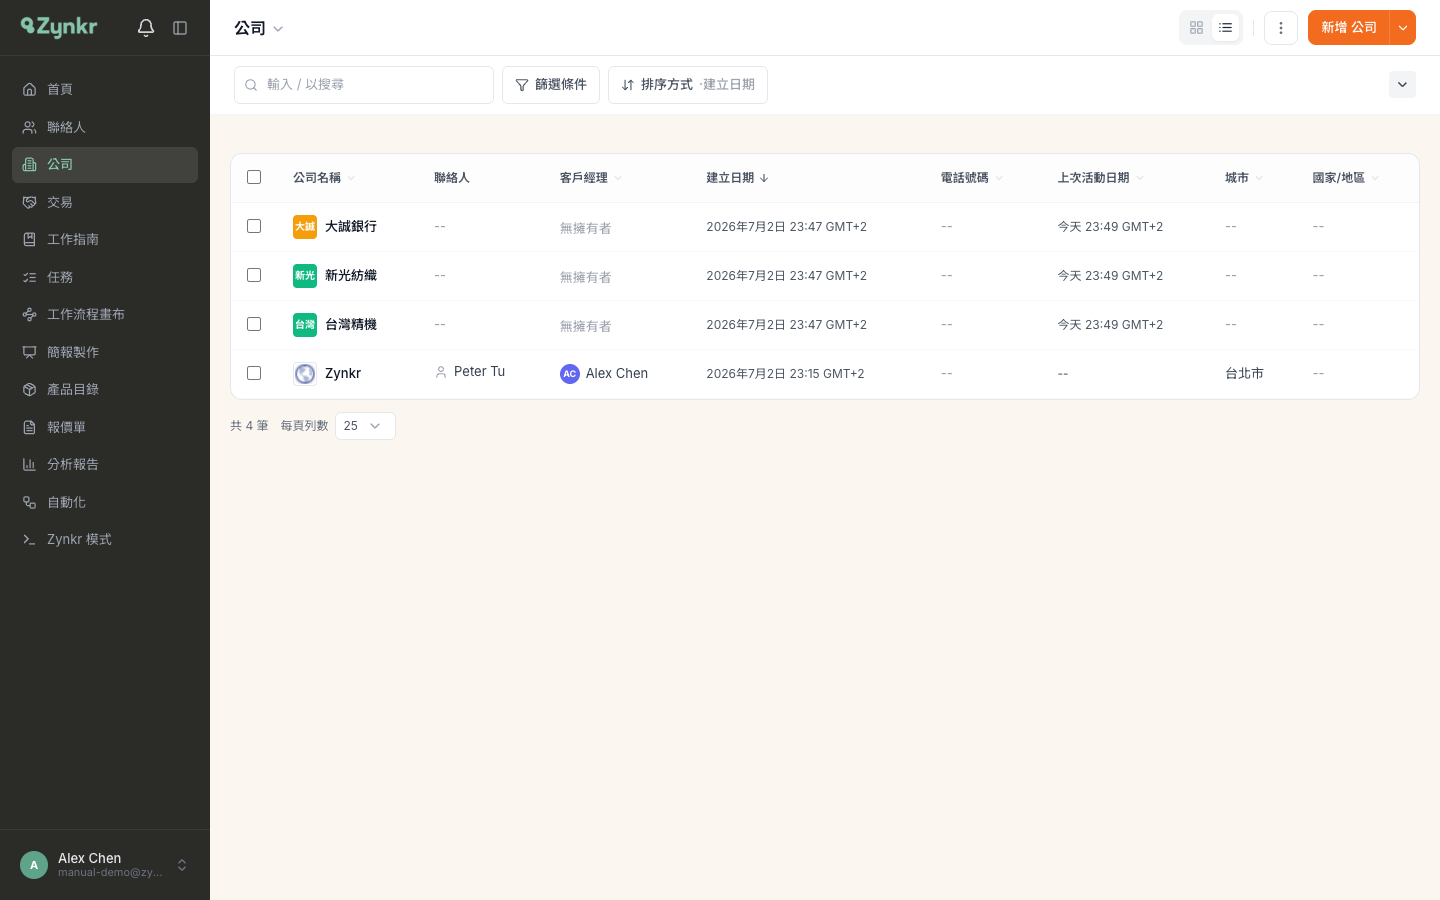Open the Zynkr company record

tap(343, 374)
